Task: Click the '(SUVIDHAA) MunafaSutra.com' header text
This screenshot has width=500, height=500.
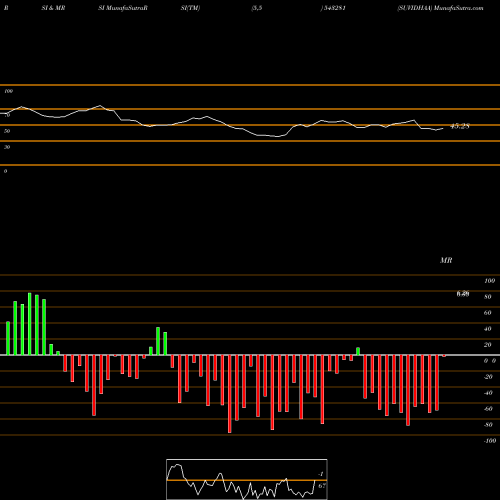Action: 440,8
